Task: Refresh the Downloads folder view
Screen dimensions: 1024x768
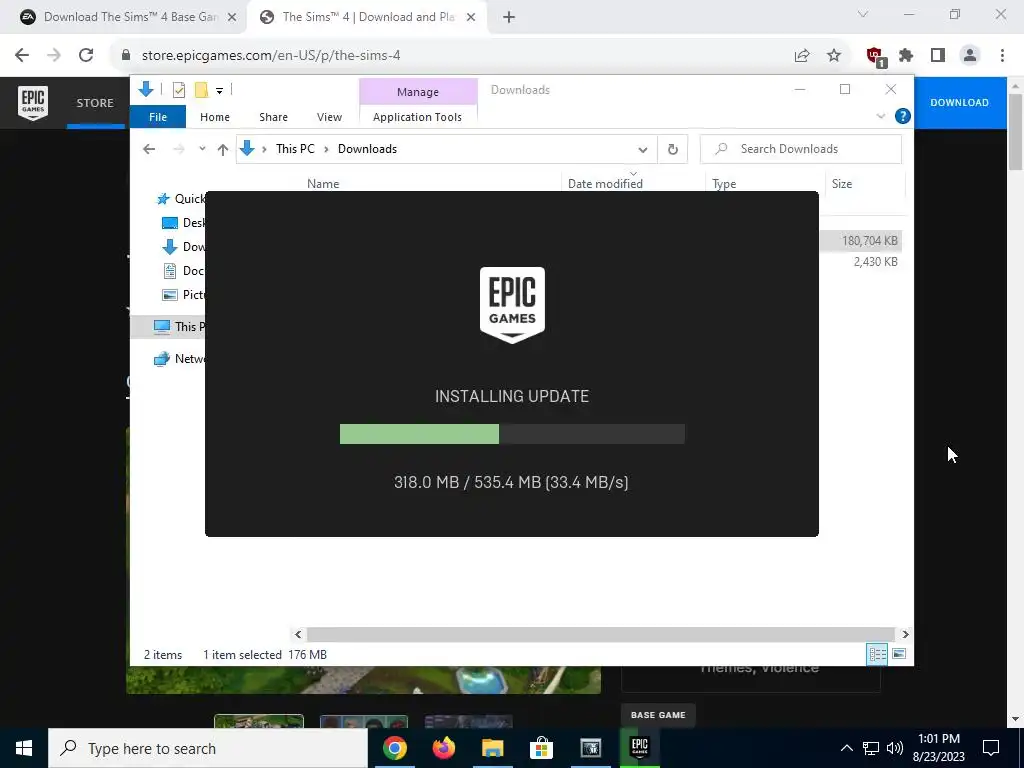Action: [673, 150]
